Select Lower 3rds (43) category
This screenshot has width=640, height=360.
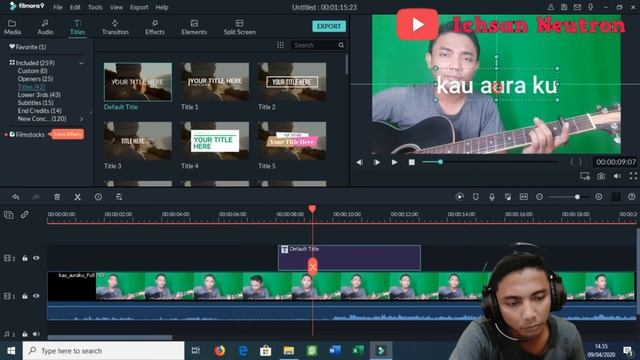(x=39, y=95)
